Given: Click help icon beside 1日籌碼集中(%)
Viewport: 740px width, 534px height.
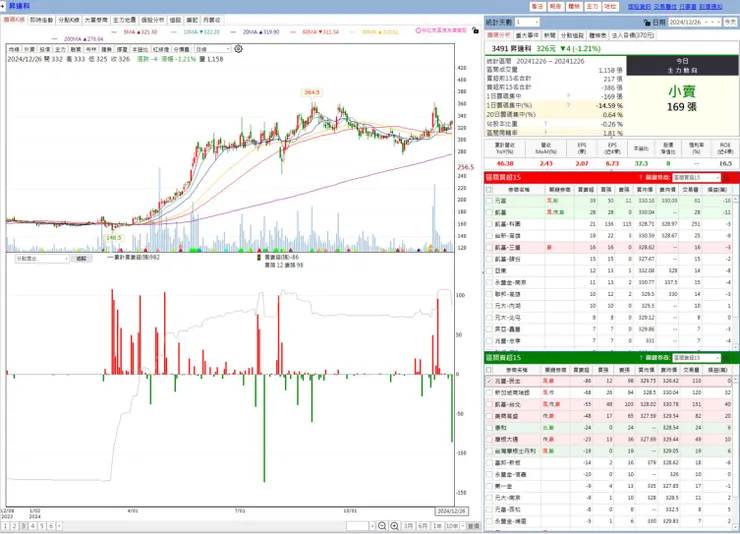Looking at the screenshot, I should (568, 105).
